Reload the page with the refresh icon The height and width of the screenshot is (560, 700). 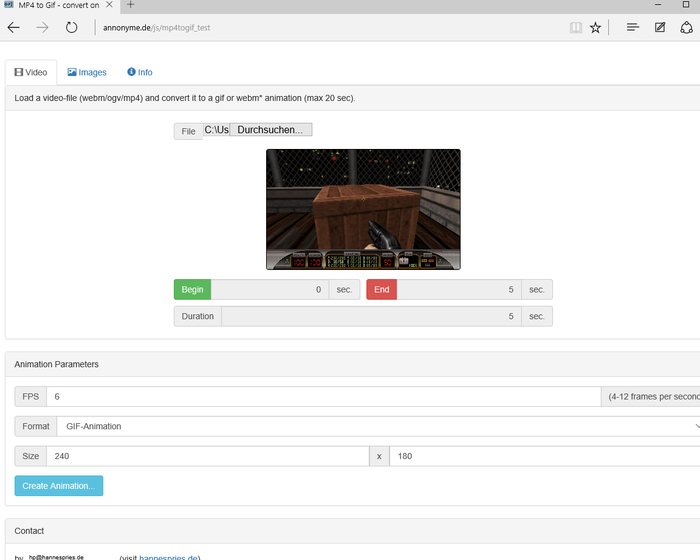(71, 28)
